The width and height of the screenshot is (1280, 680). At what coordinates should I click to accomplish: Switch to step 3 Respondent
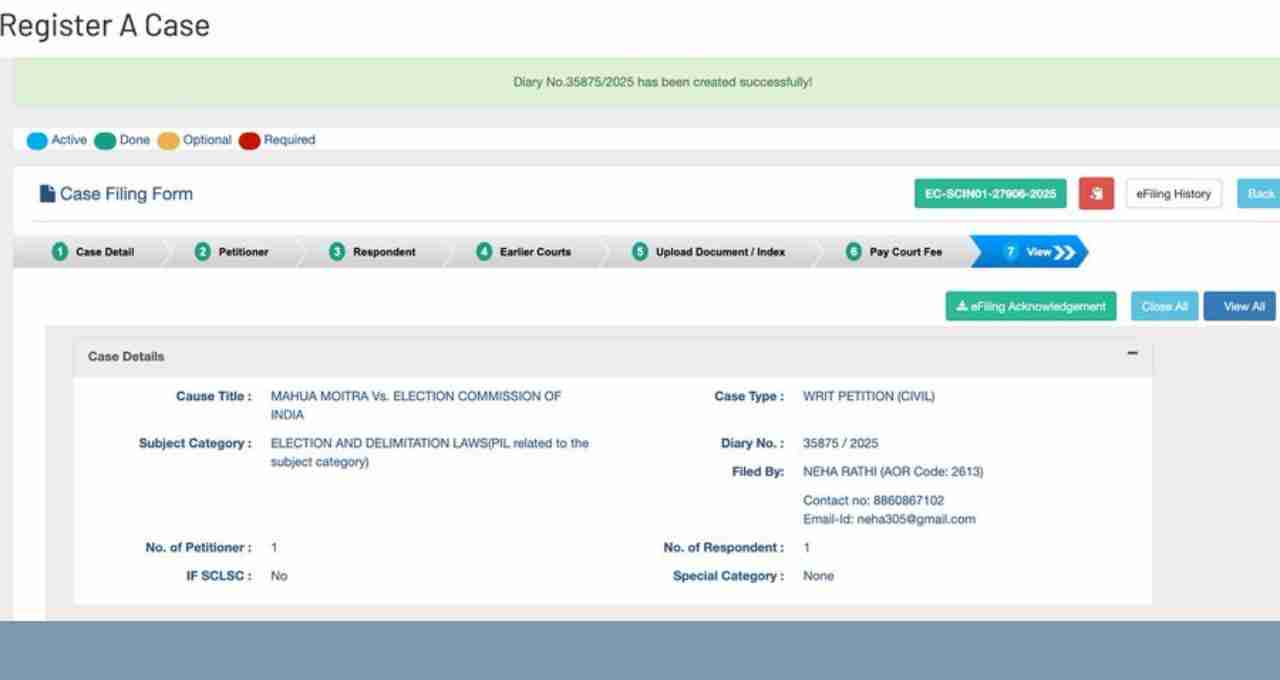pos(372,252)
